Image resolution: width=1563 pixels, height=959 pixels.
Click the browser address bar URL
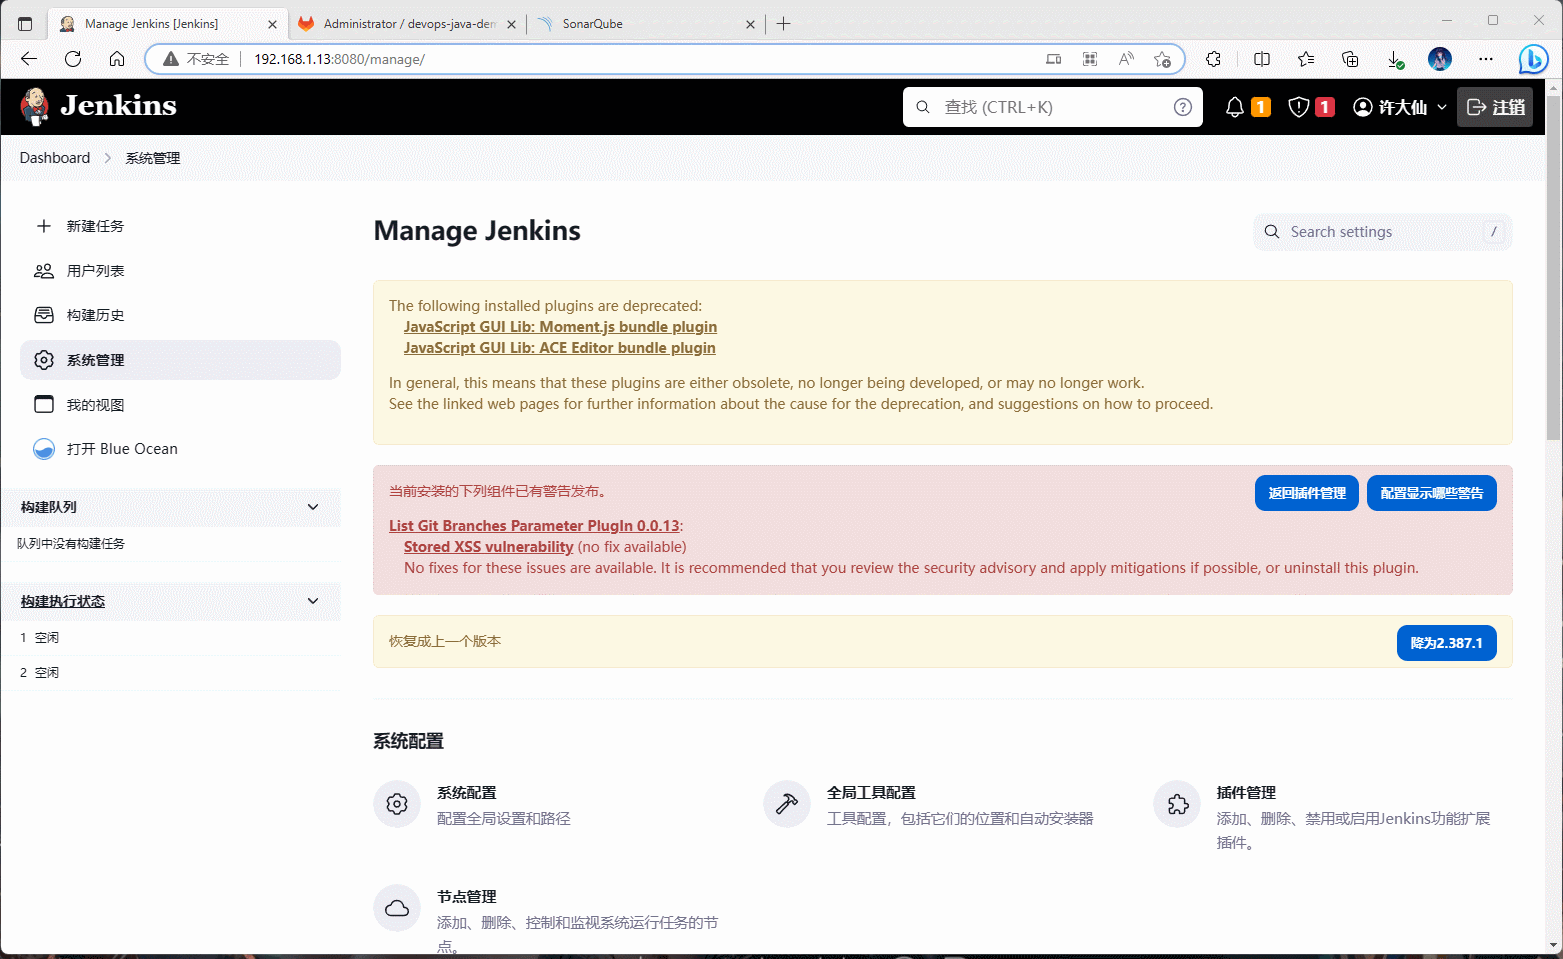pos(339,59)
